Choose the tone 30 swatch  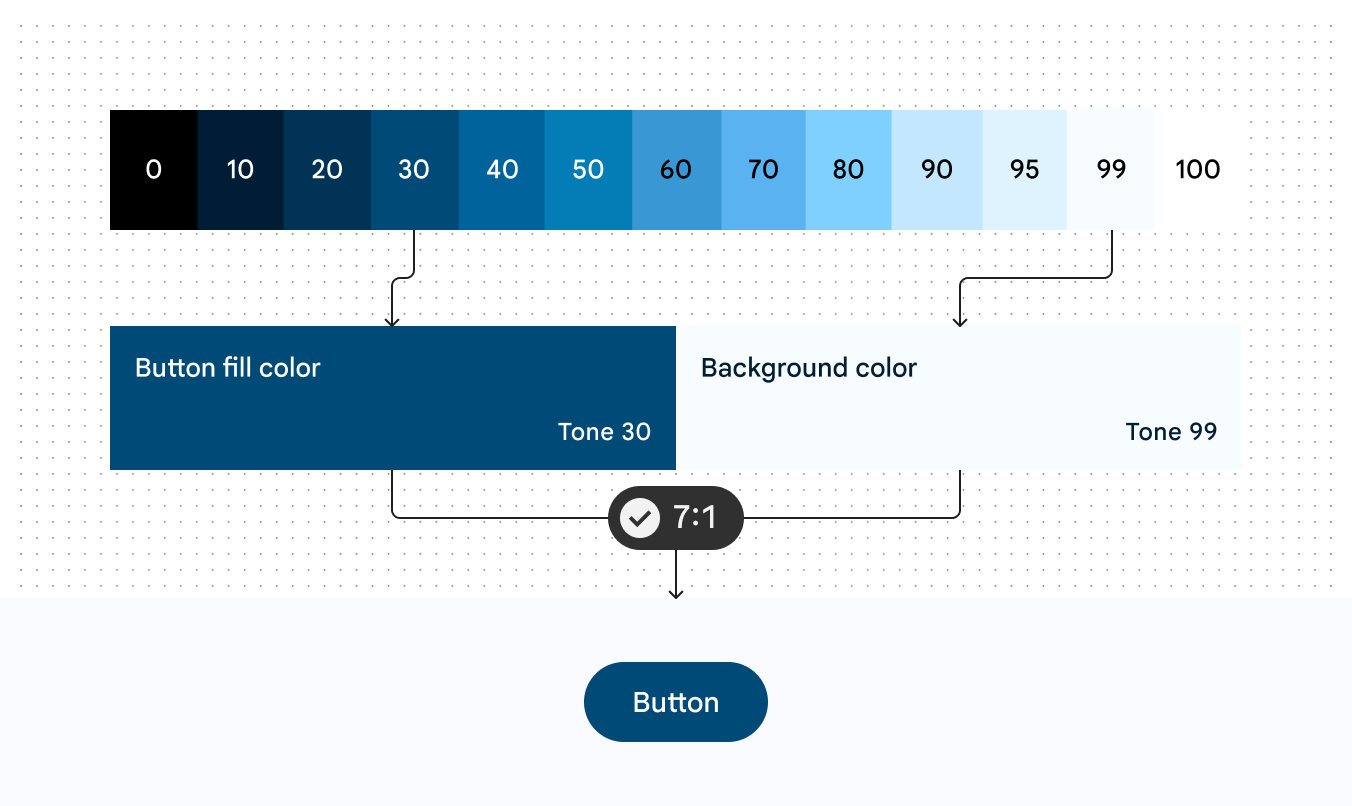tap(414, 170)
